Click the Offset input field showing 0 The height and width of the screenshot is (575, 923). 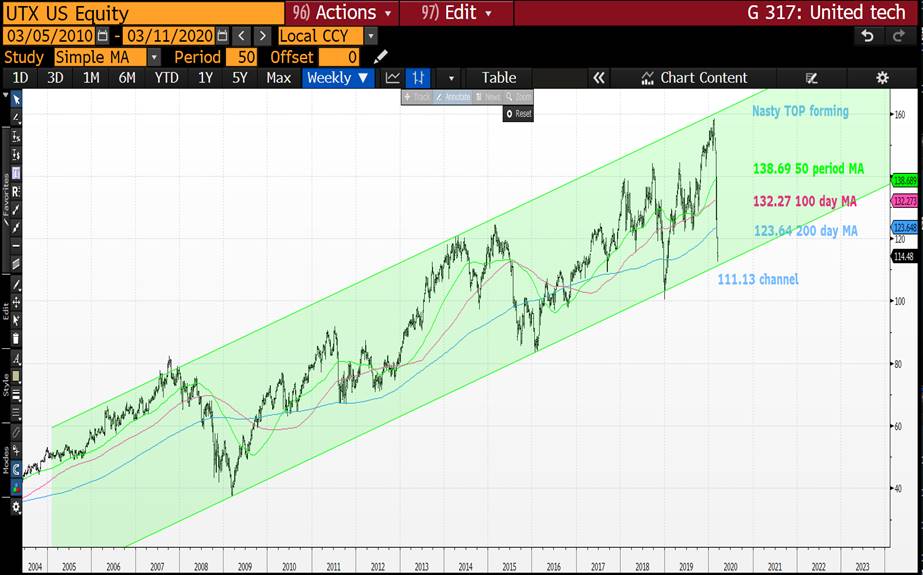(340, 57)
